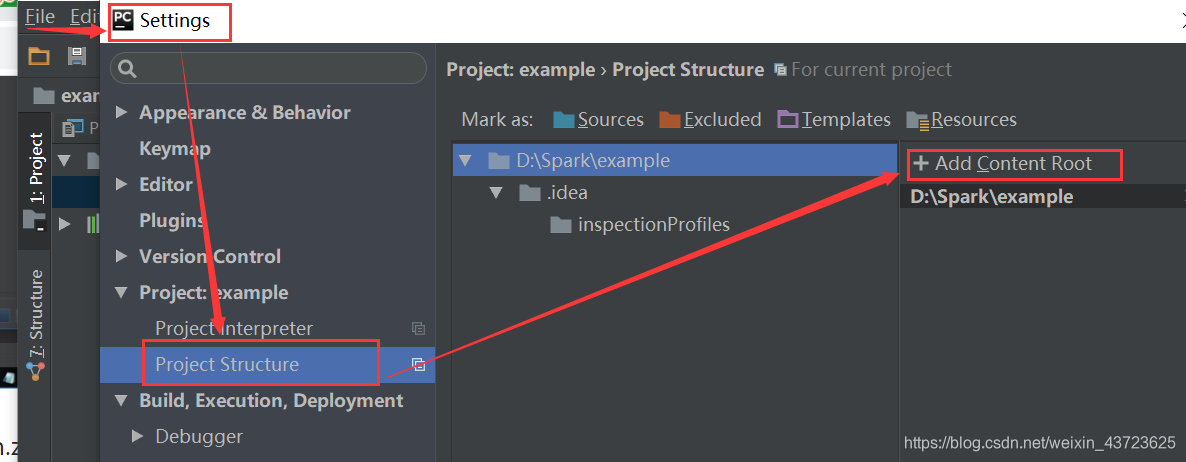Click the open folder toolbar icon
1186x462 pixels.
pos(39,56)
